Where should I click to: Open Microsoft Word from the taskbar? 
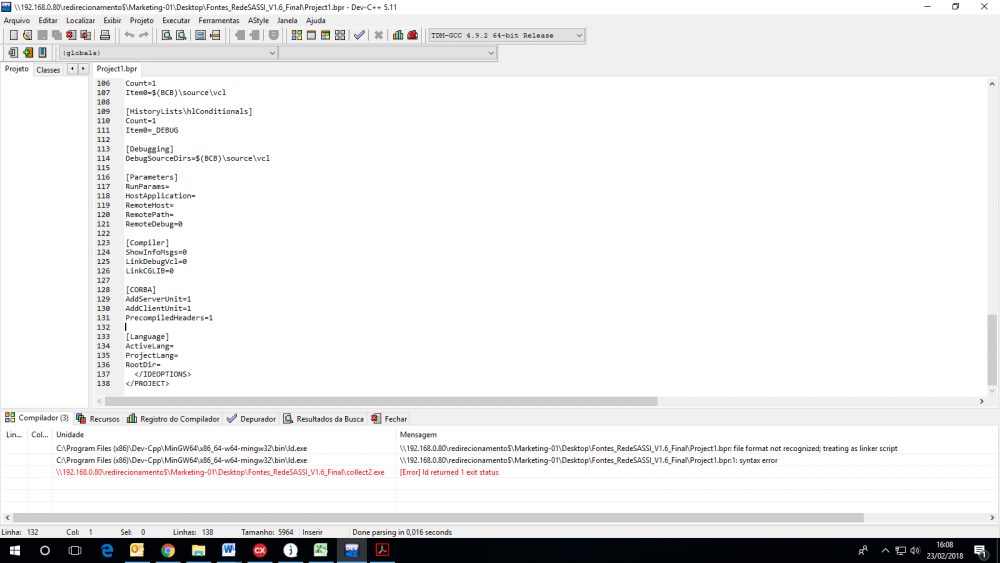[229, 550]
